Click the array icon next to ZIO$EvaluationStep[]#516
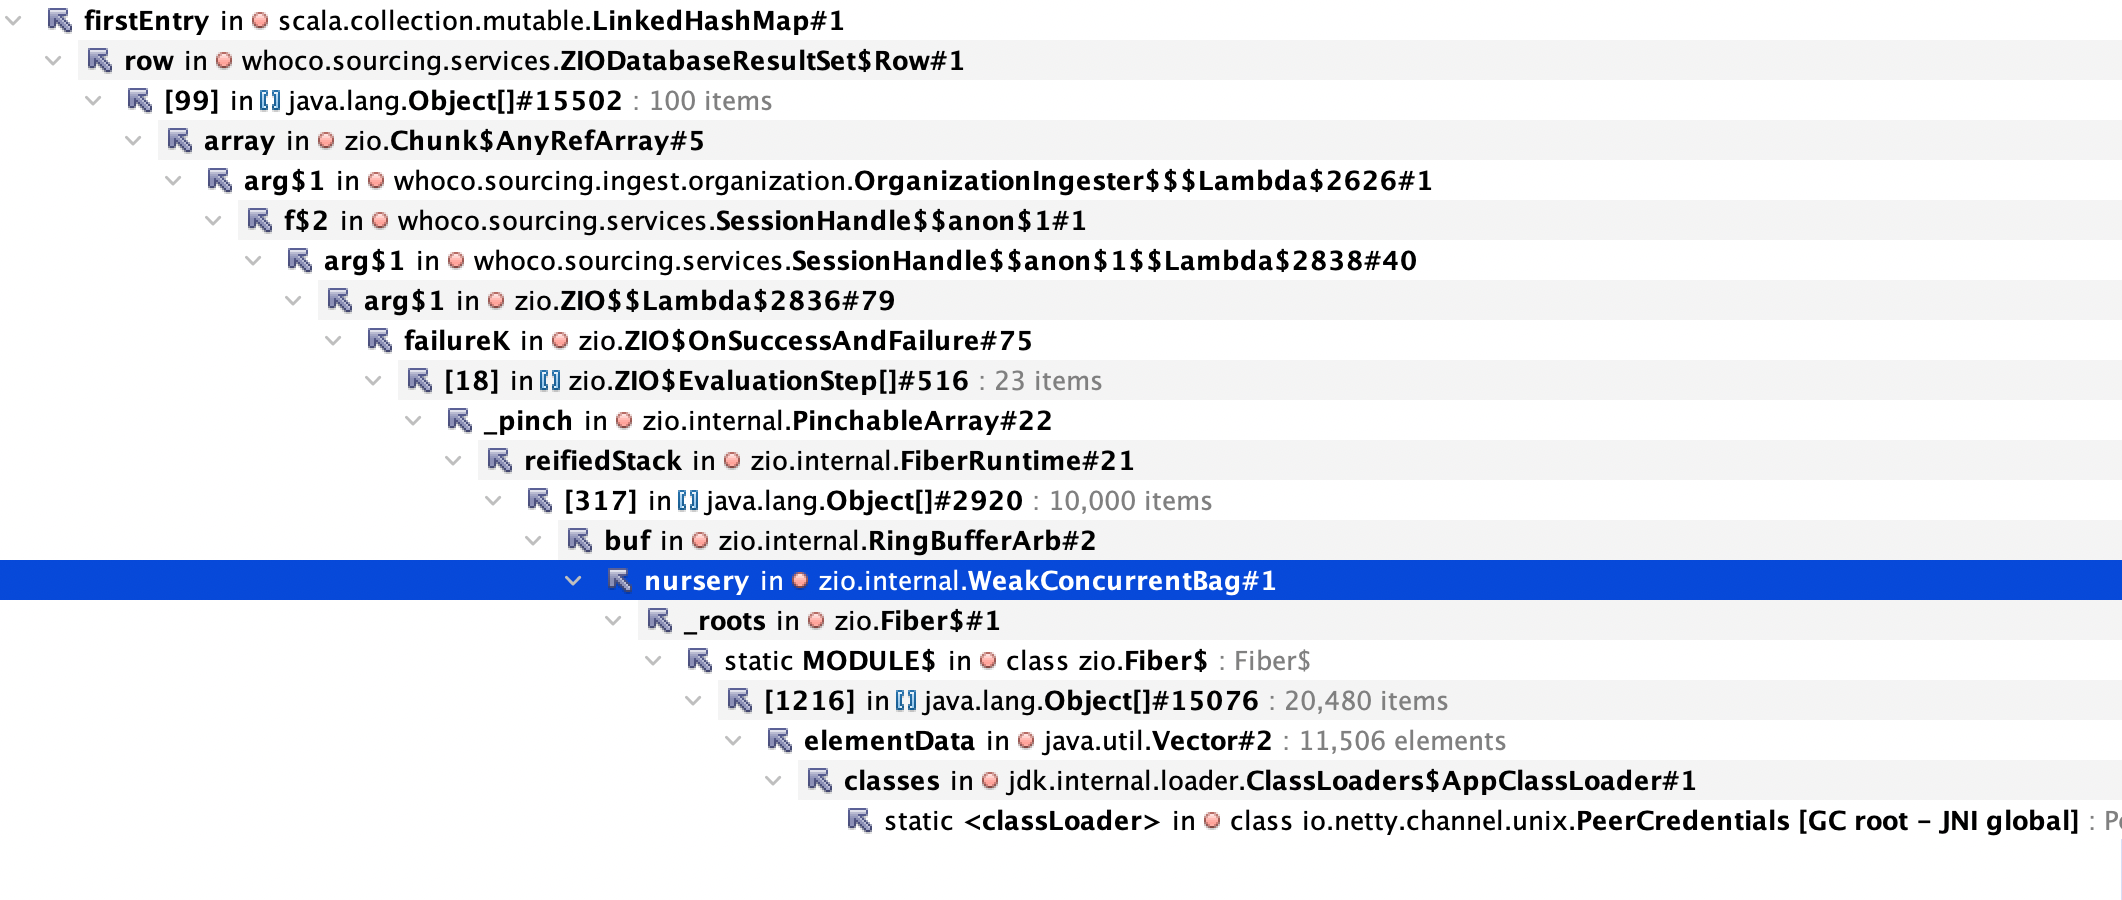2122x900 pixels. [548, 381]
